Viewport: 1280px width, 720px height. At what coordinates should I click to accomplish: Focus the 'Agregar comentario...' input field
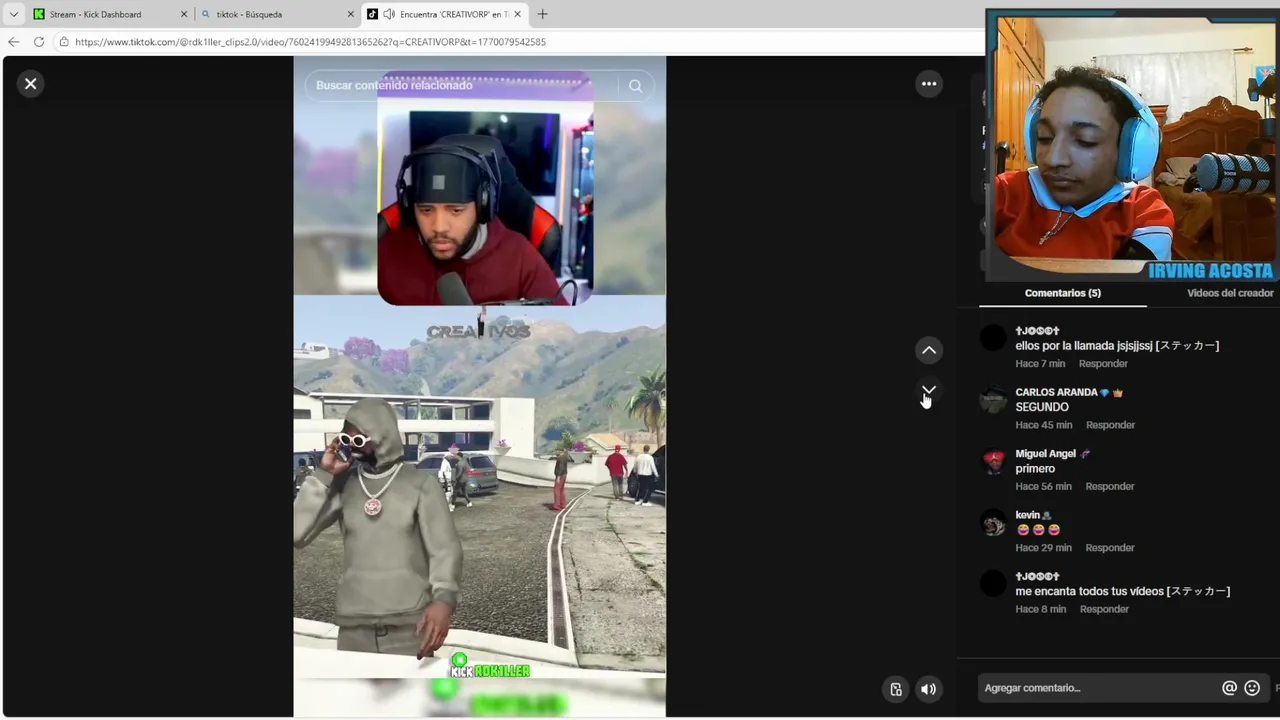(x=1098, y=688)
